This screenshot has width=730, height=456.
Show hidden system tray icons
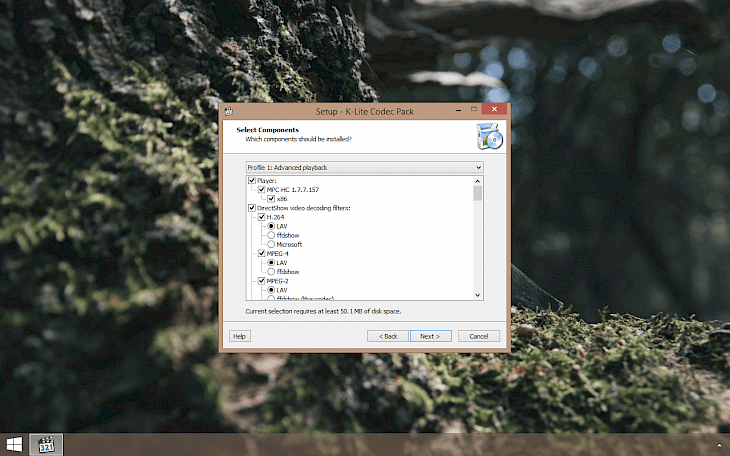tap(719, 445)
